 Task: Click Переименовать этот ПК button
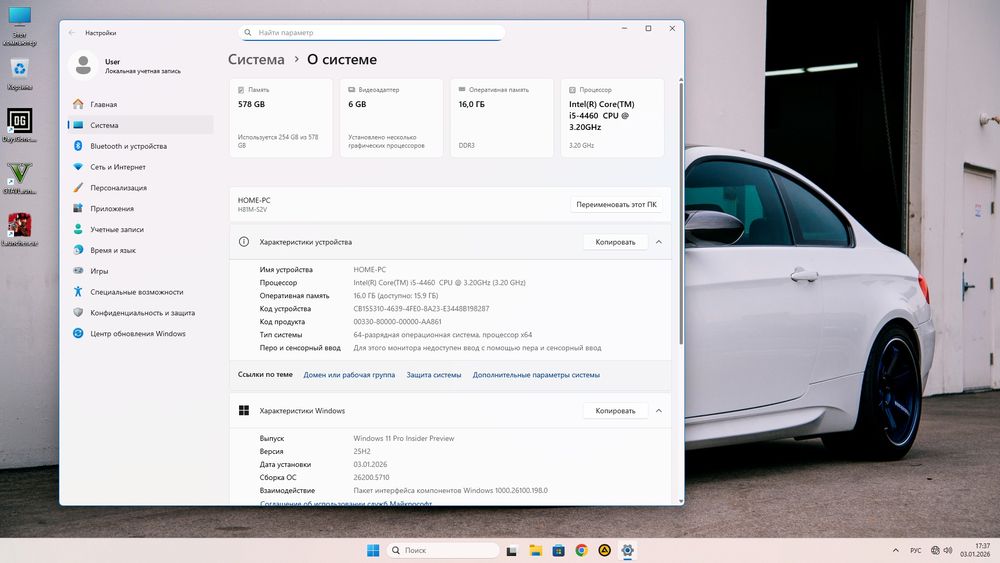[616, 205]
